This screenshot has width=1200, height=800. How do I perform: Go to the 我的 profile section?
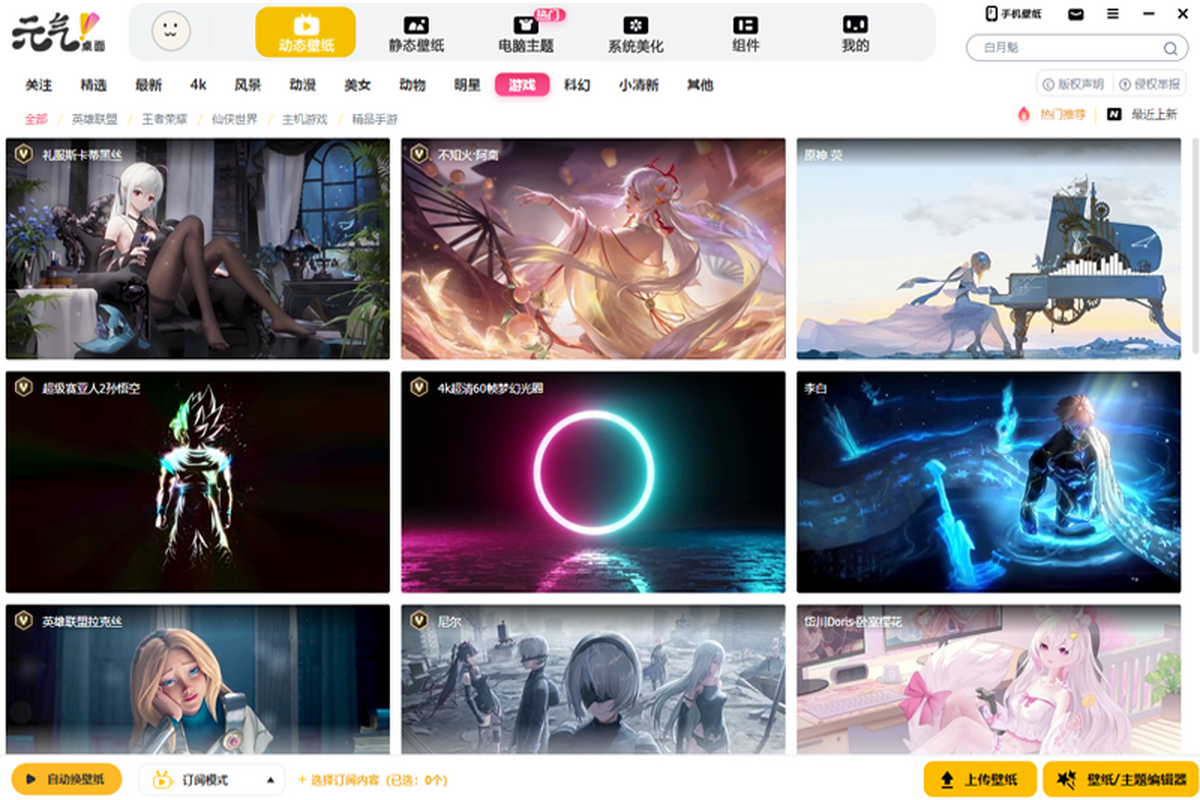(x=855, y=33)
